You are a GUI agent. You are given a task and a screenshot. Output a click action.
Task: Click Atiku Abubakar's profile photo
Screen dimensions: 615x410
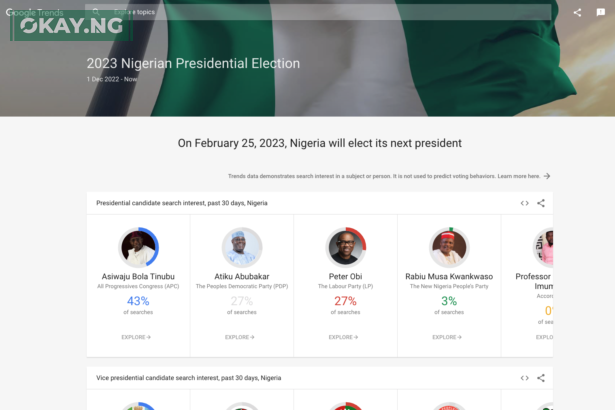[241, 247]
